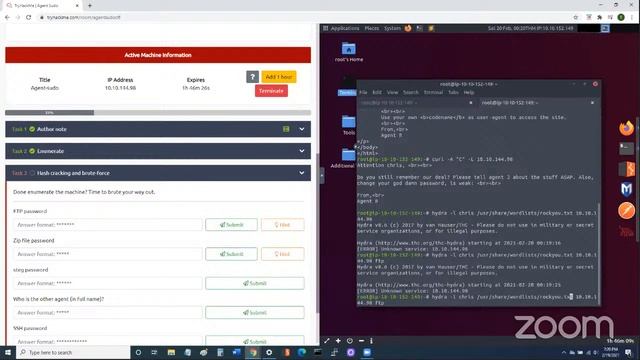Open File Explorer from the taskbar
The height and width of the screenshot is (360, 640).
pos(171,352)
